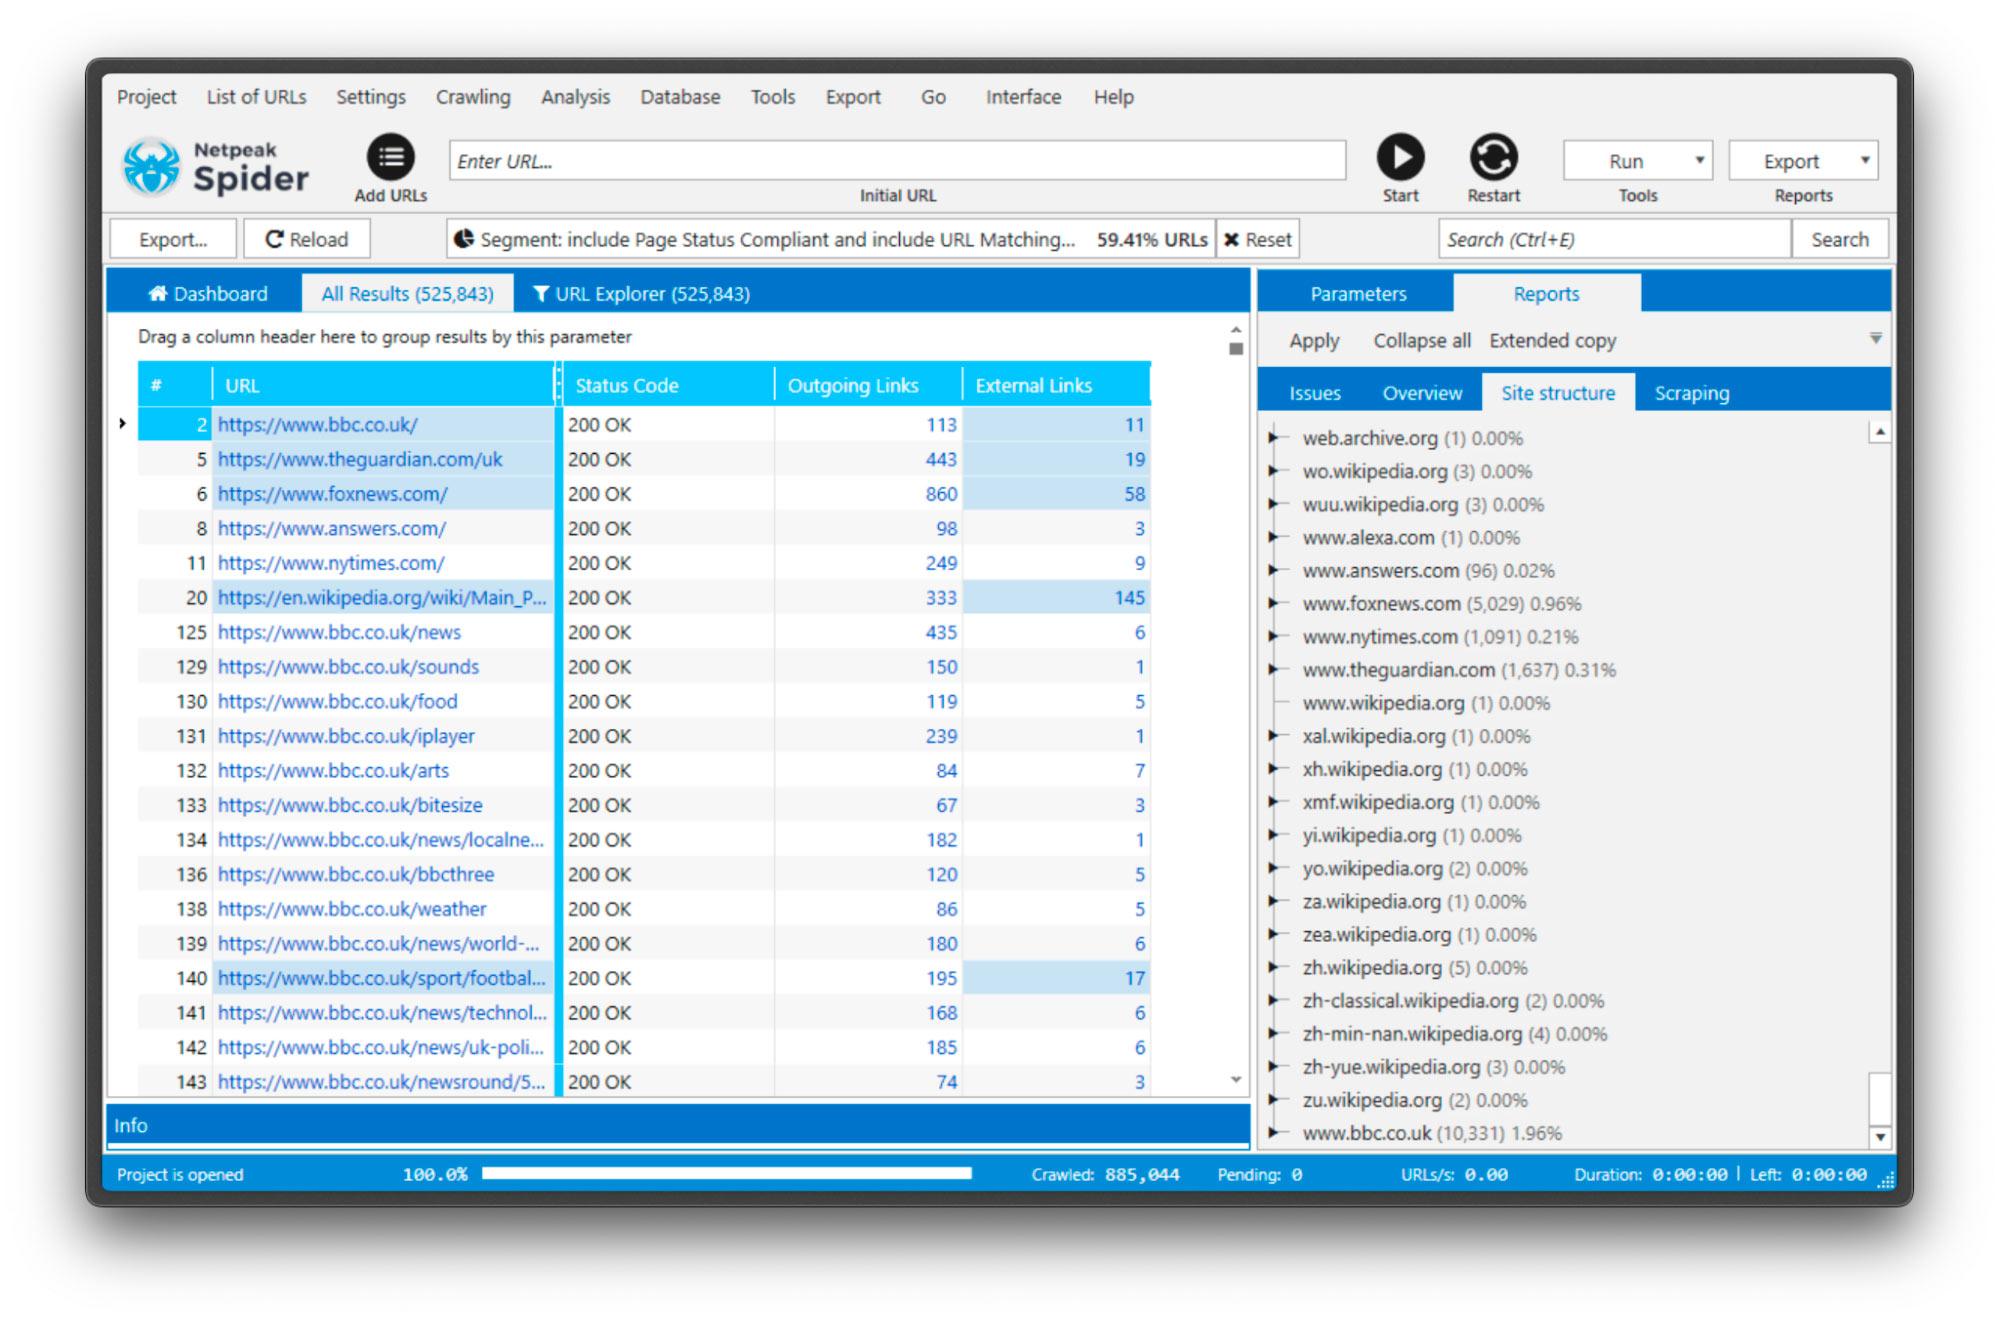Expand the www.theguardian.com node

pos(1274,669)
